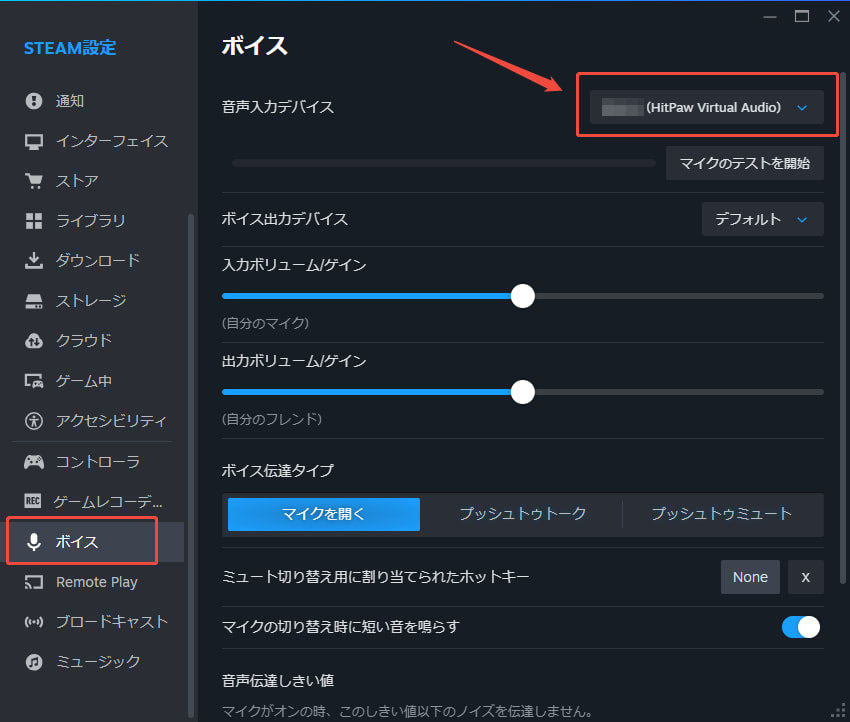Image resolution: width=850 pixels, height=722 pixels.
Task: Click the REC game recording icon
Action: [33, 501]
